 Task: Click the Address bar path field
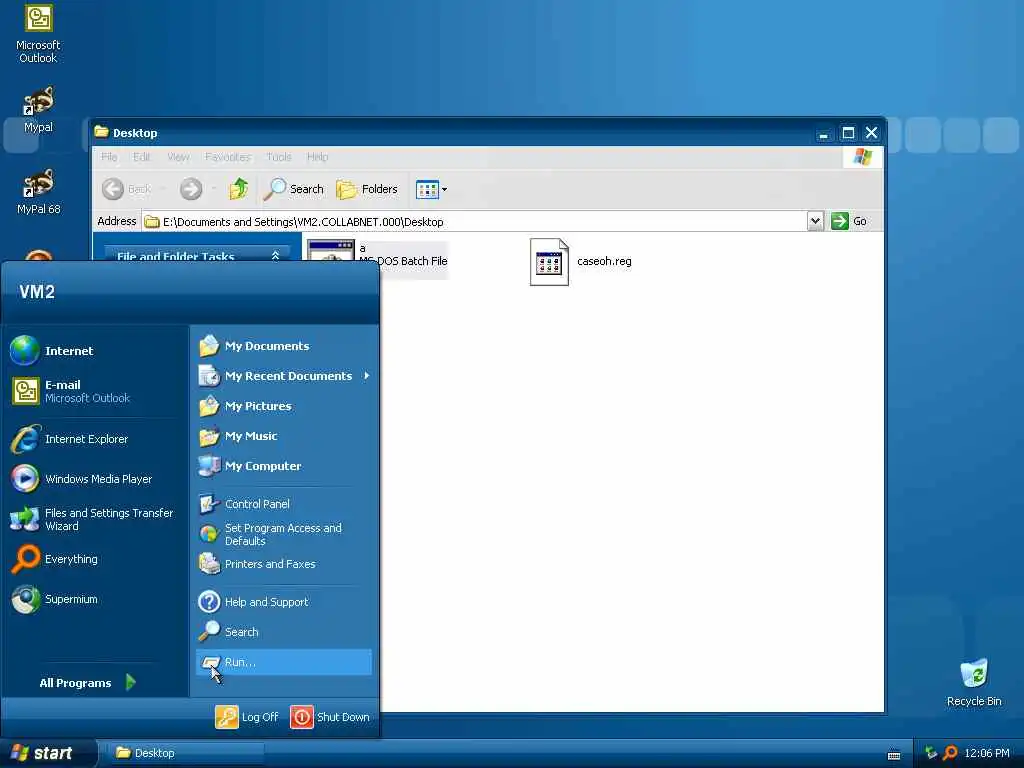(475, 221)
